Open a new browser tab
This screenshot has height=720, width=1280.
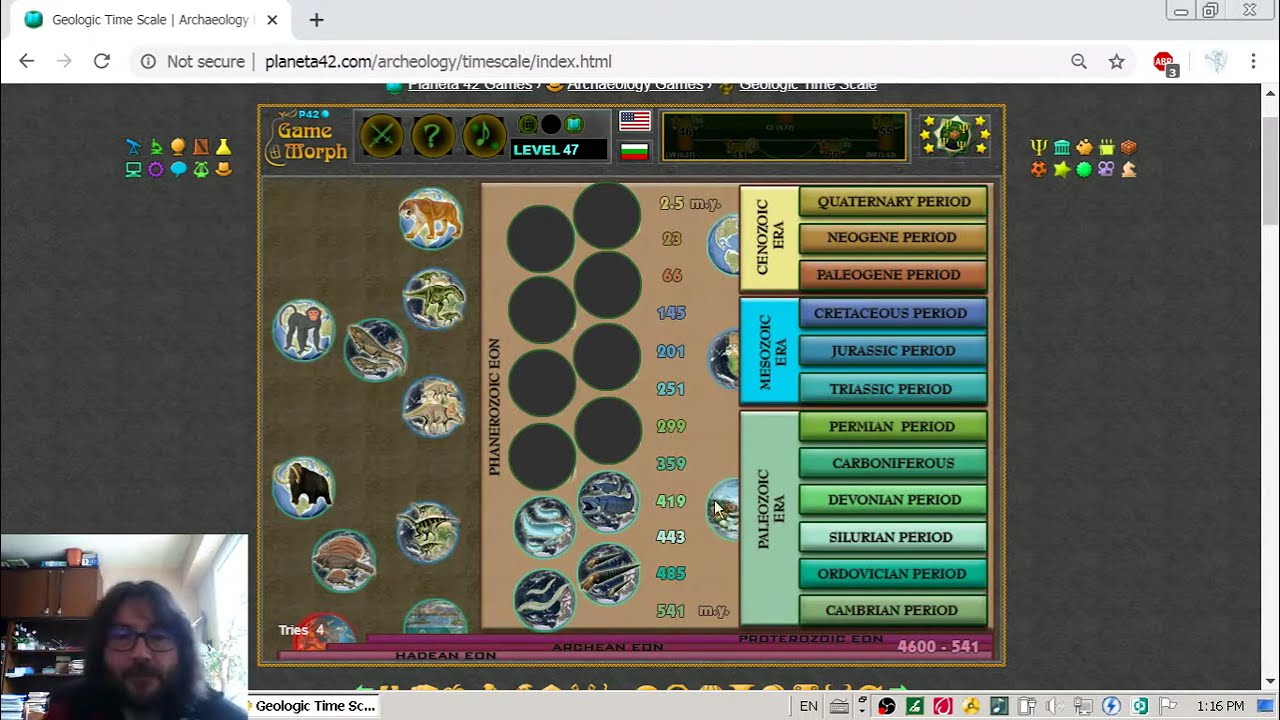point(316,20)
